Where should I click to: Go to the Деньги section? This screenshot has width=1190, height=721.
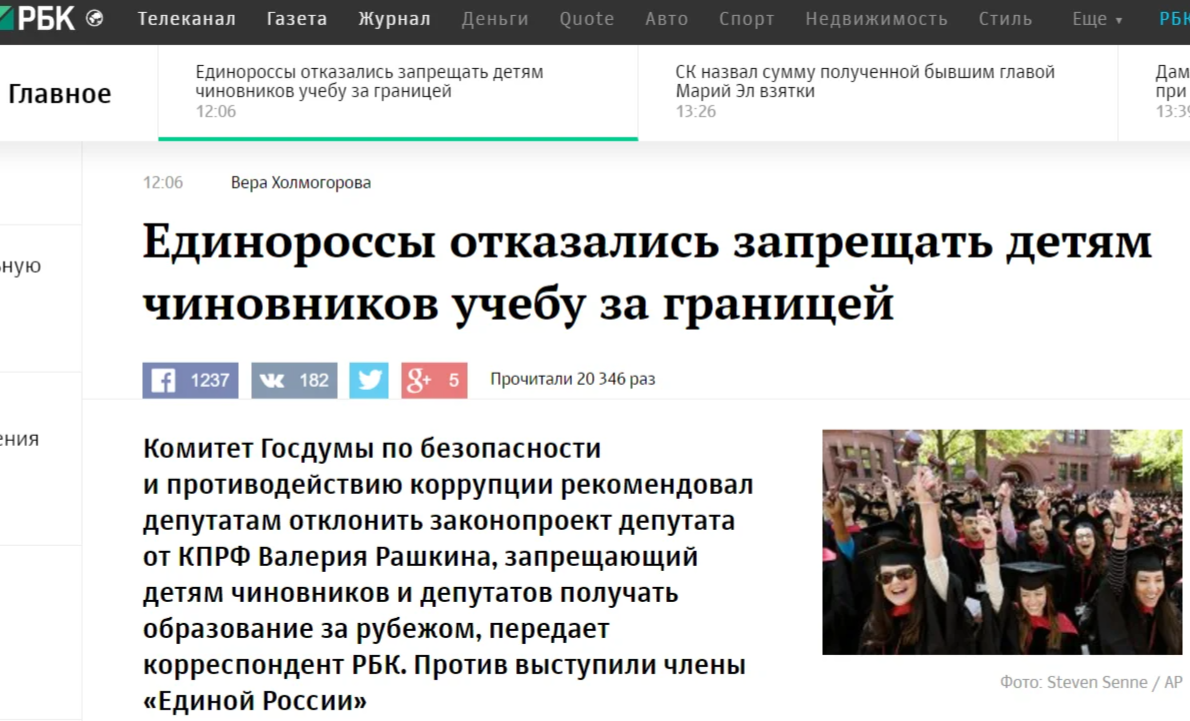pos(494,18)
